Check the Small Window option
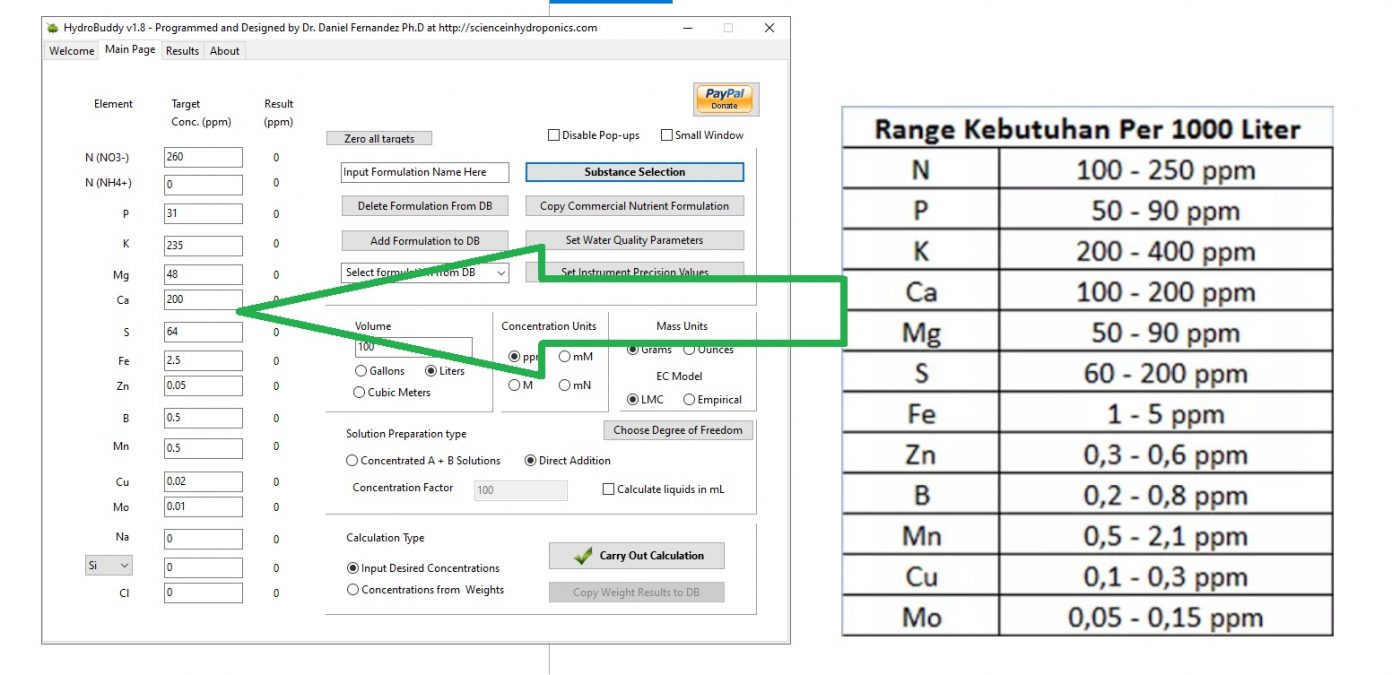1400x675 pixels. point(666,136)
